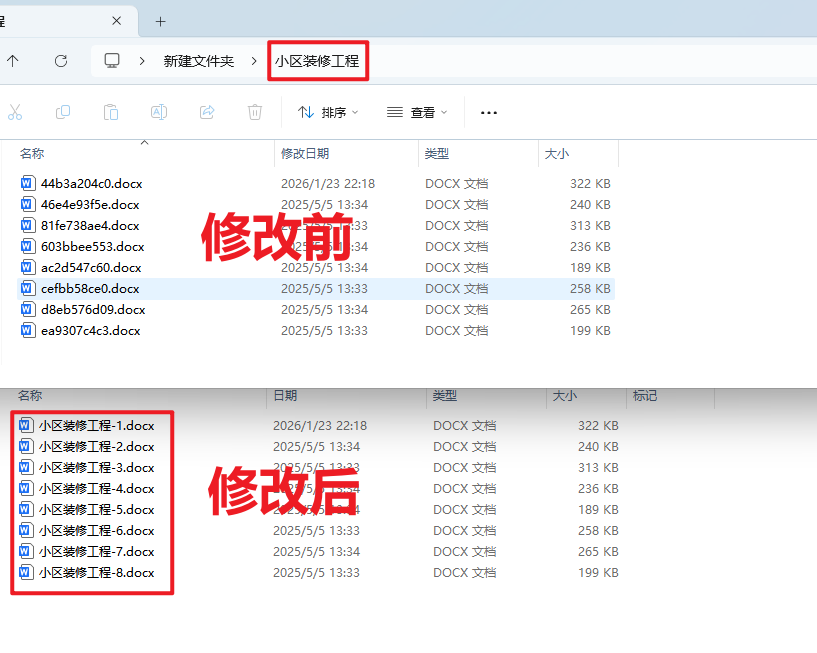Click the Paste icon

(111, 112)
